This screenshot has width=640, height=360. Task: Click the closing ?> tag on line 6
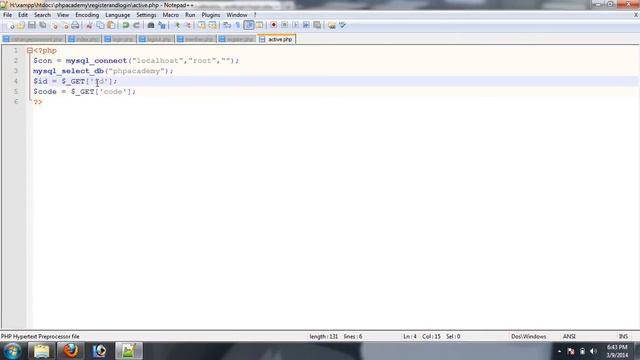click(38, 102)
